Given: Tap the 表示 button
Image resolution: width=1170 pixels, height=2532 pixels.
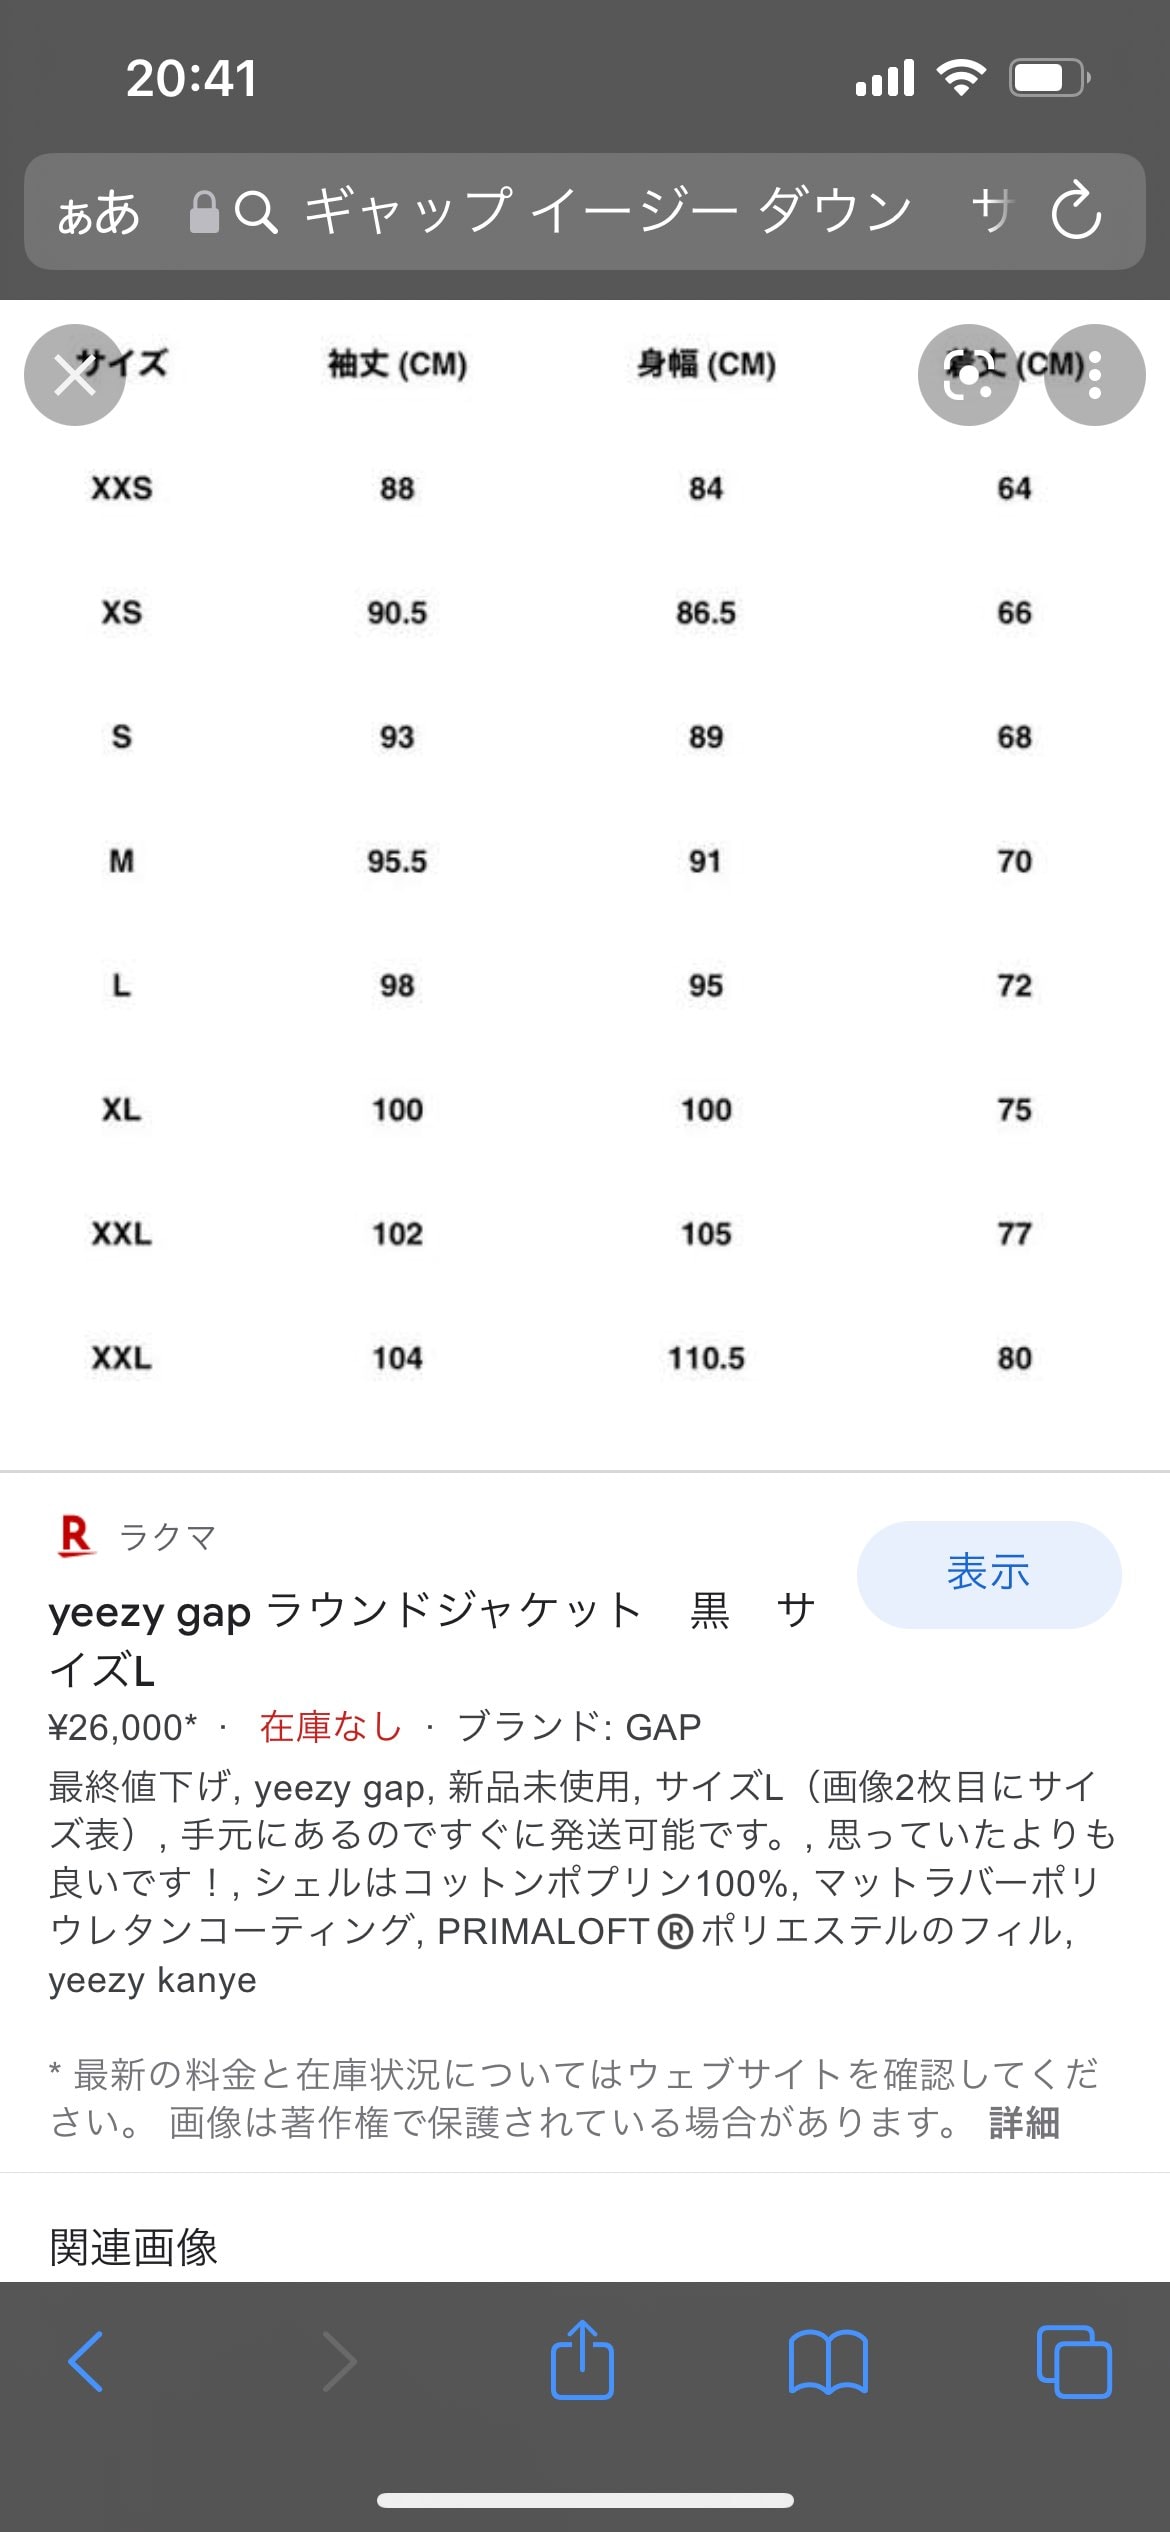Looking at the screenshot, I should [x=989, y=1574].
